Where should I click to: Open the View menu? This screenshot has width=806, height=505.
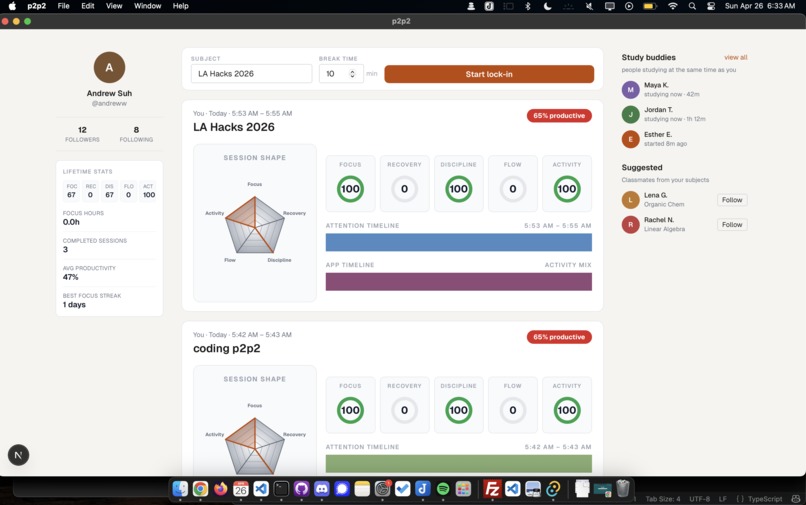coord(114,6)
